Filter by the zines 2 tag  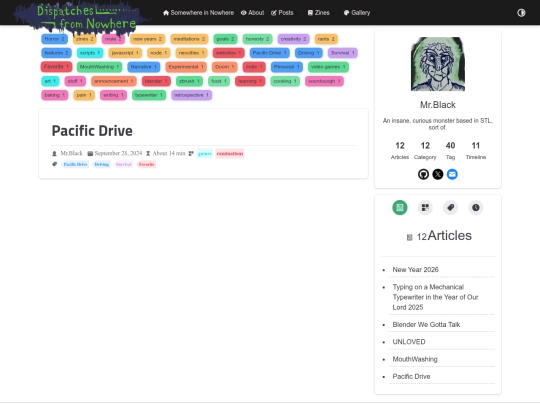[85, 39]
